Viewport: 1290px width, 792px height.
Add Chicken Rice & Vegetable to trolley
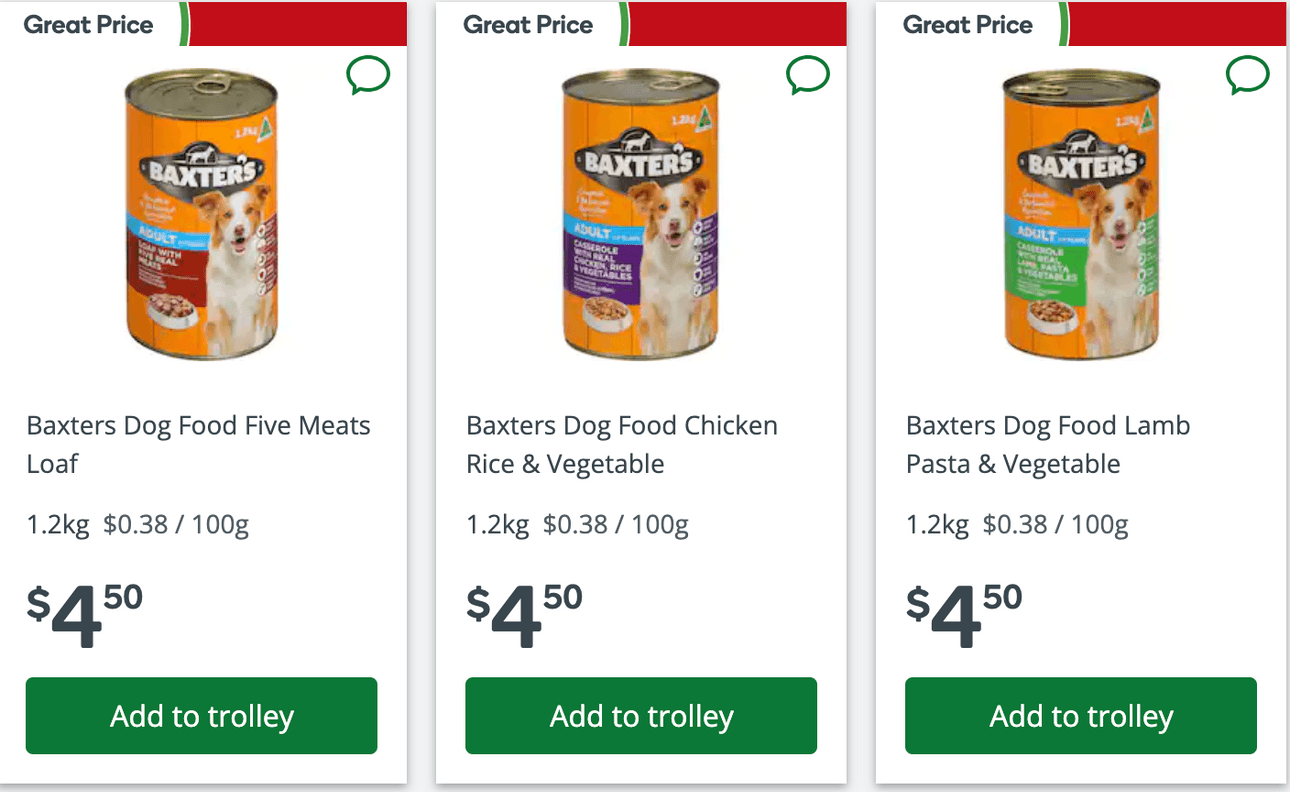point(641,716)
